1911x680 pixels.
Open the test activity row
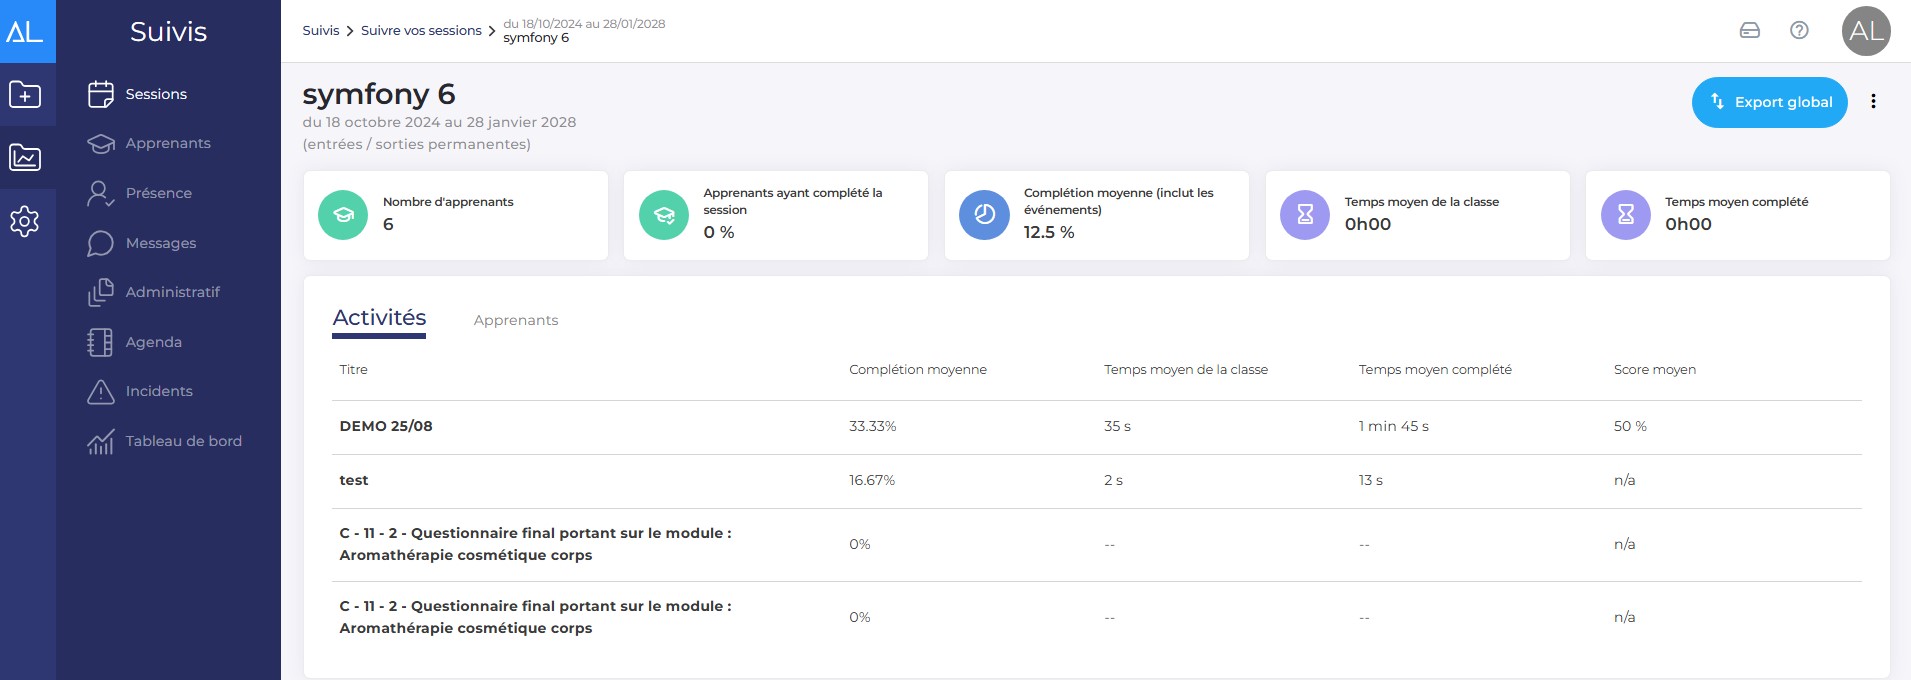tap(1097, 481)
